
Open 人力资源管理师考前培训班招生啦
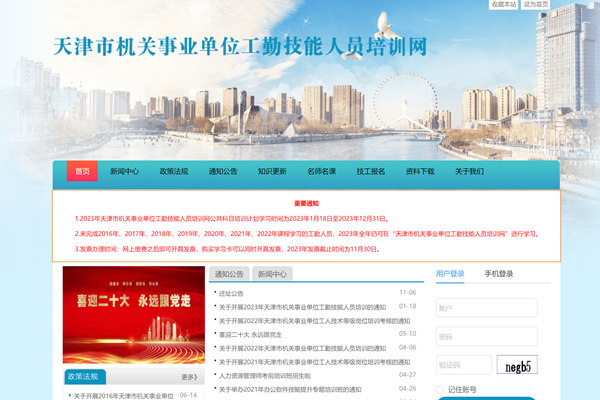point(265,376)
